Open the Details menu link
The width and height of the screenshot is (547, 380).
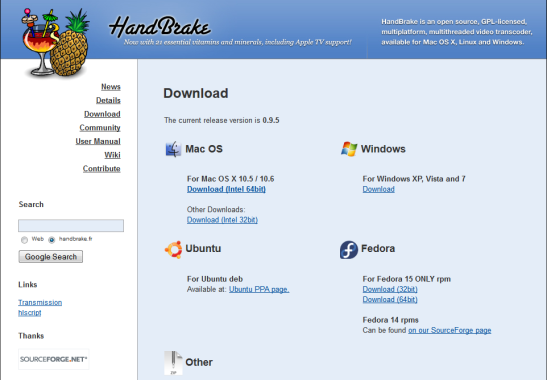pos(108,100)
